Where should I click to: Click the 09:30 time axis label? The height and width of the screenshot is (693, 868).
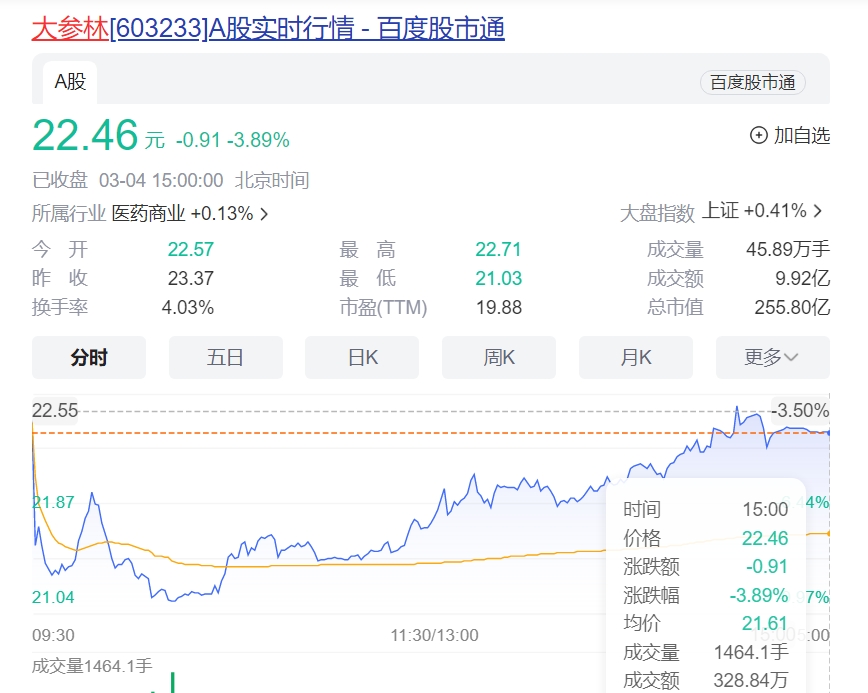click(x=53, y=635)
